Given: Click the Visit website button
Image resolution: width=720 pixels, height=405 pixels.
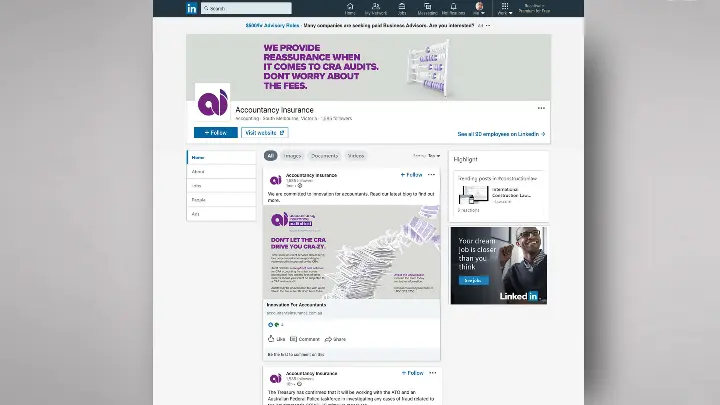Looking at the screenshot, I should click(x=264, y=133).
